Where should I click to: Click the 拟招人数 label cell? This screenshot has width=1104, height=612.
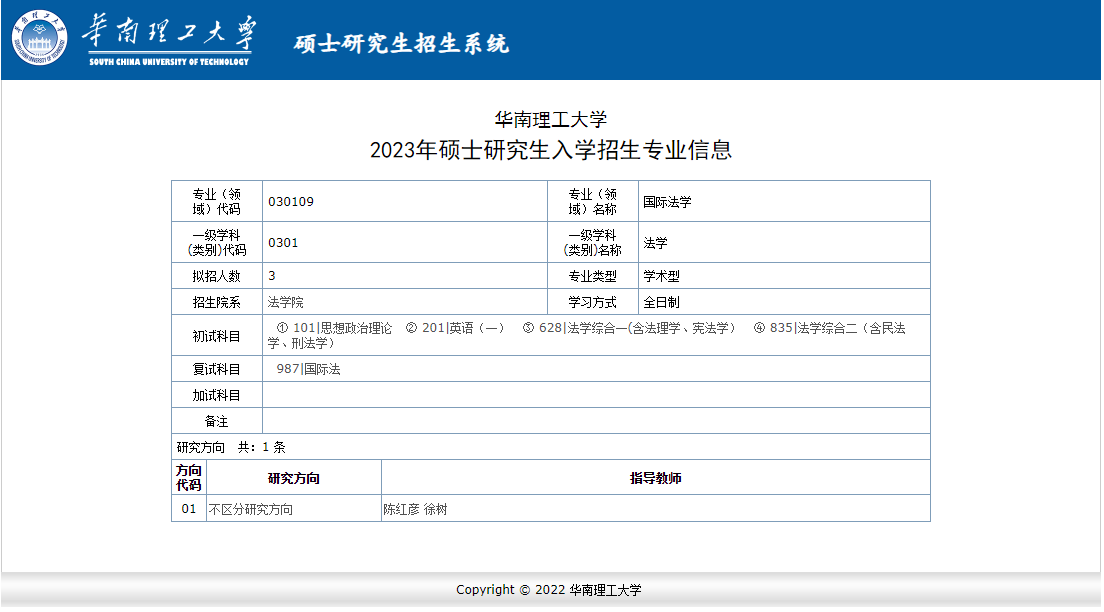coord(217,276)
